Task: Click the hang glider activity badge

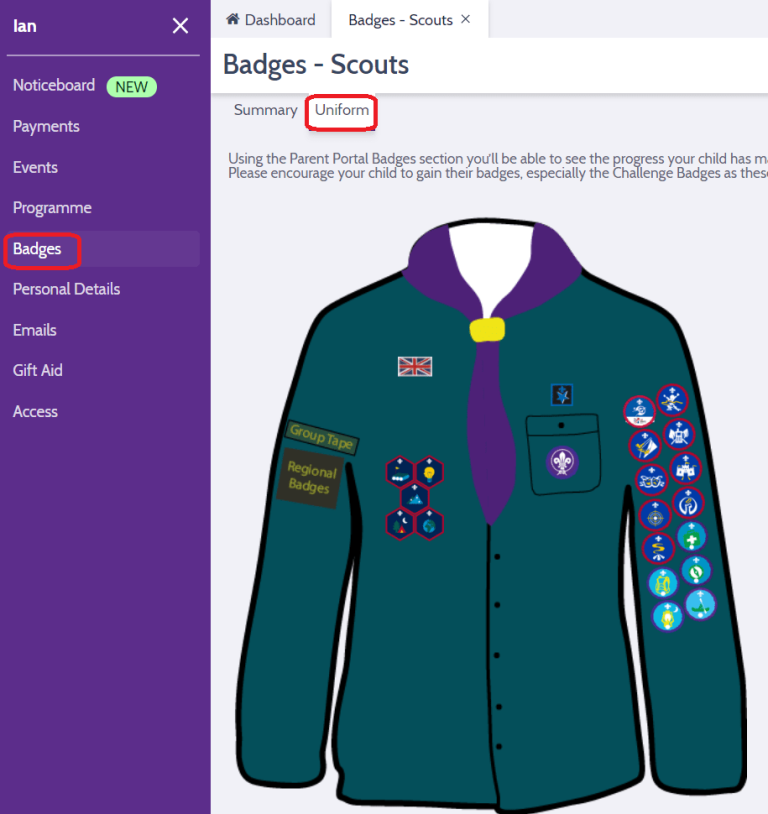Action: coord(644,445)
